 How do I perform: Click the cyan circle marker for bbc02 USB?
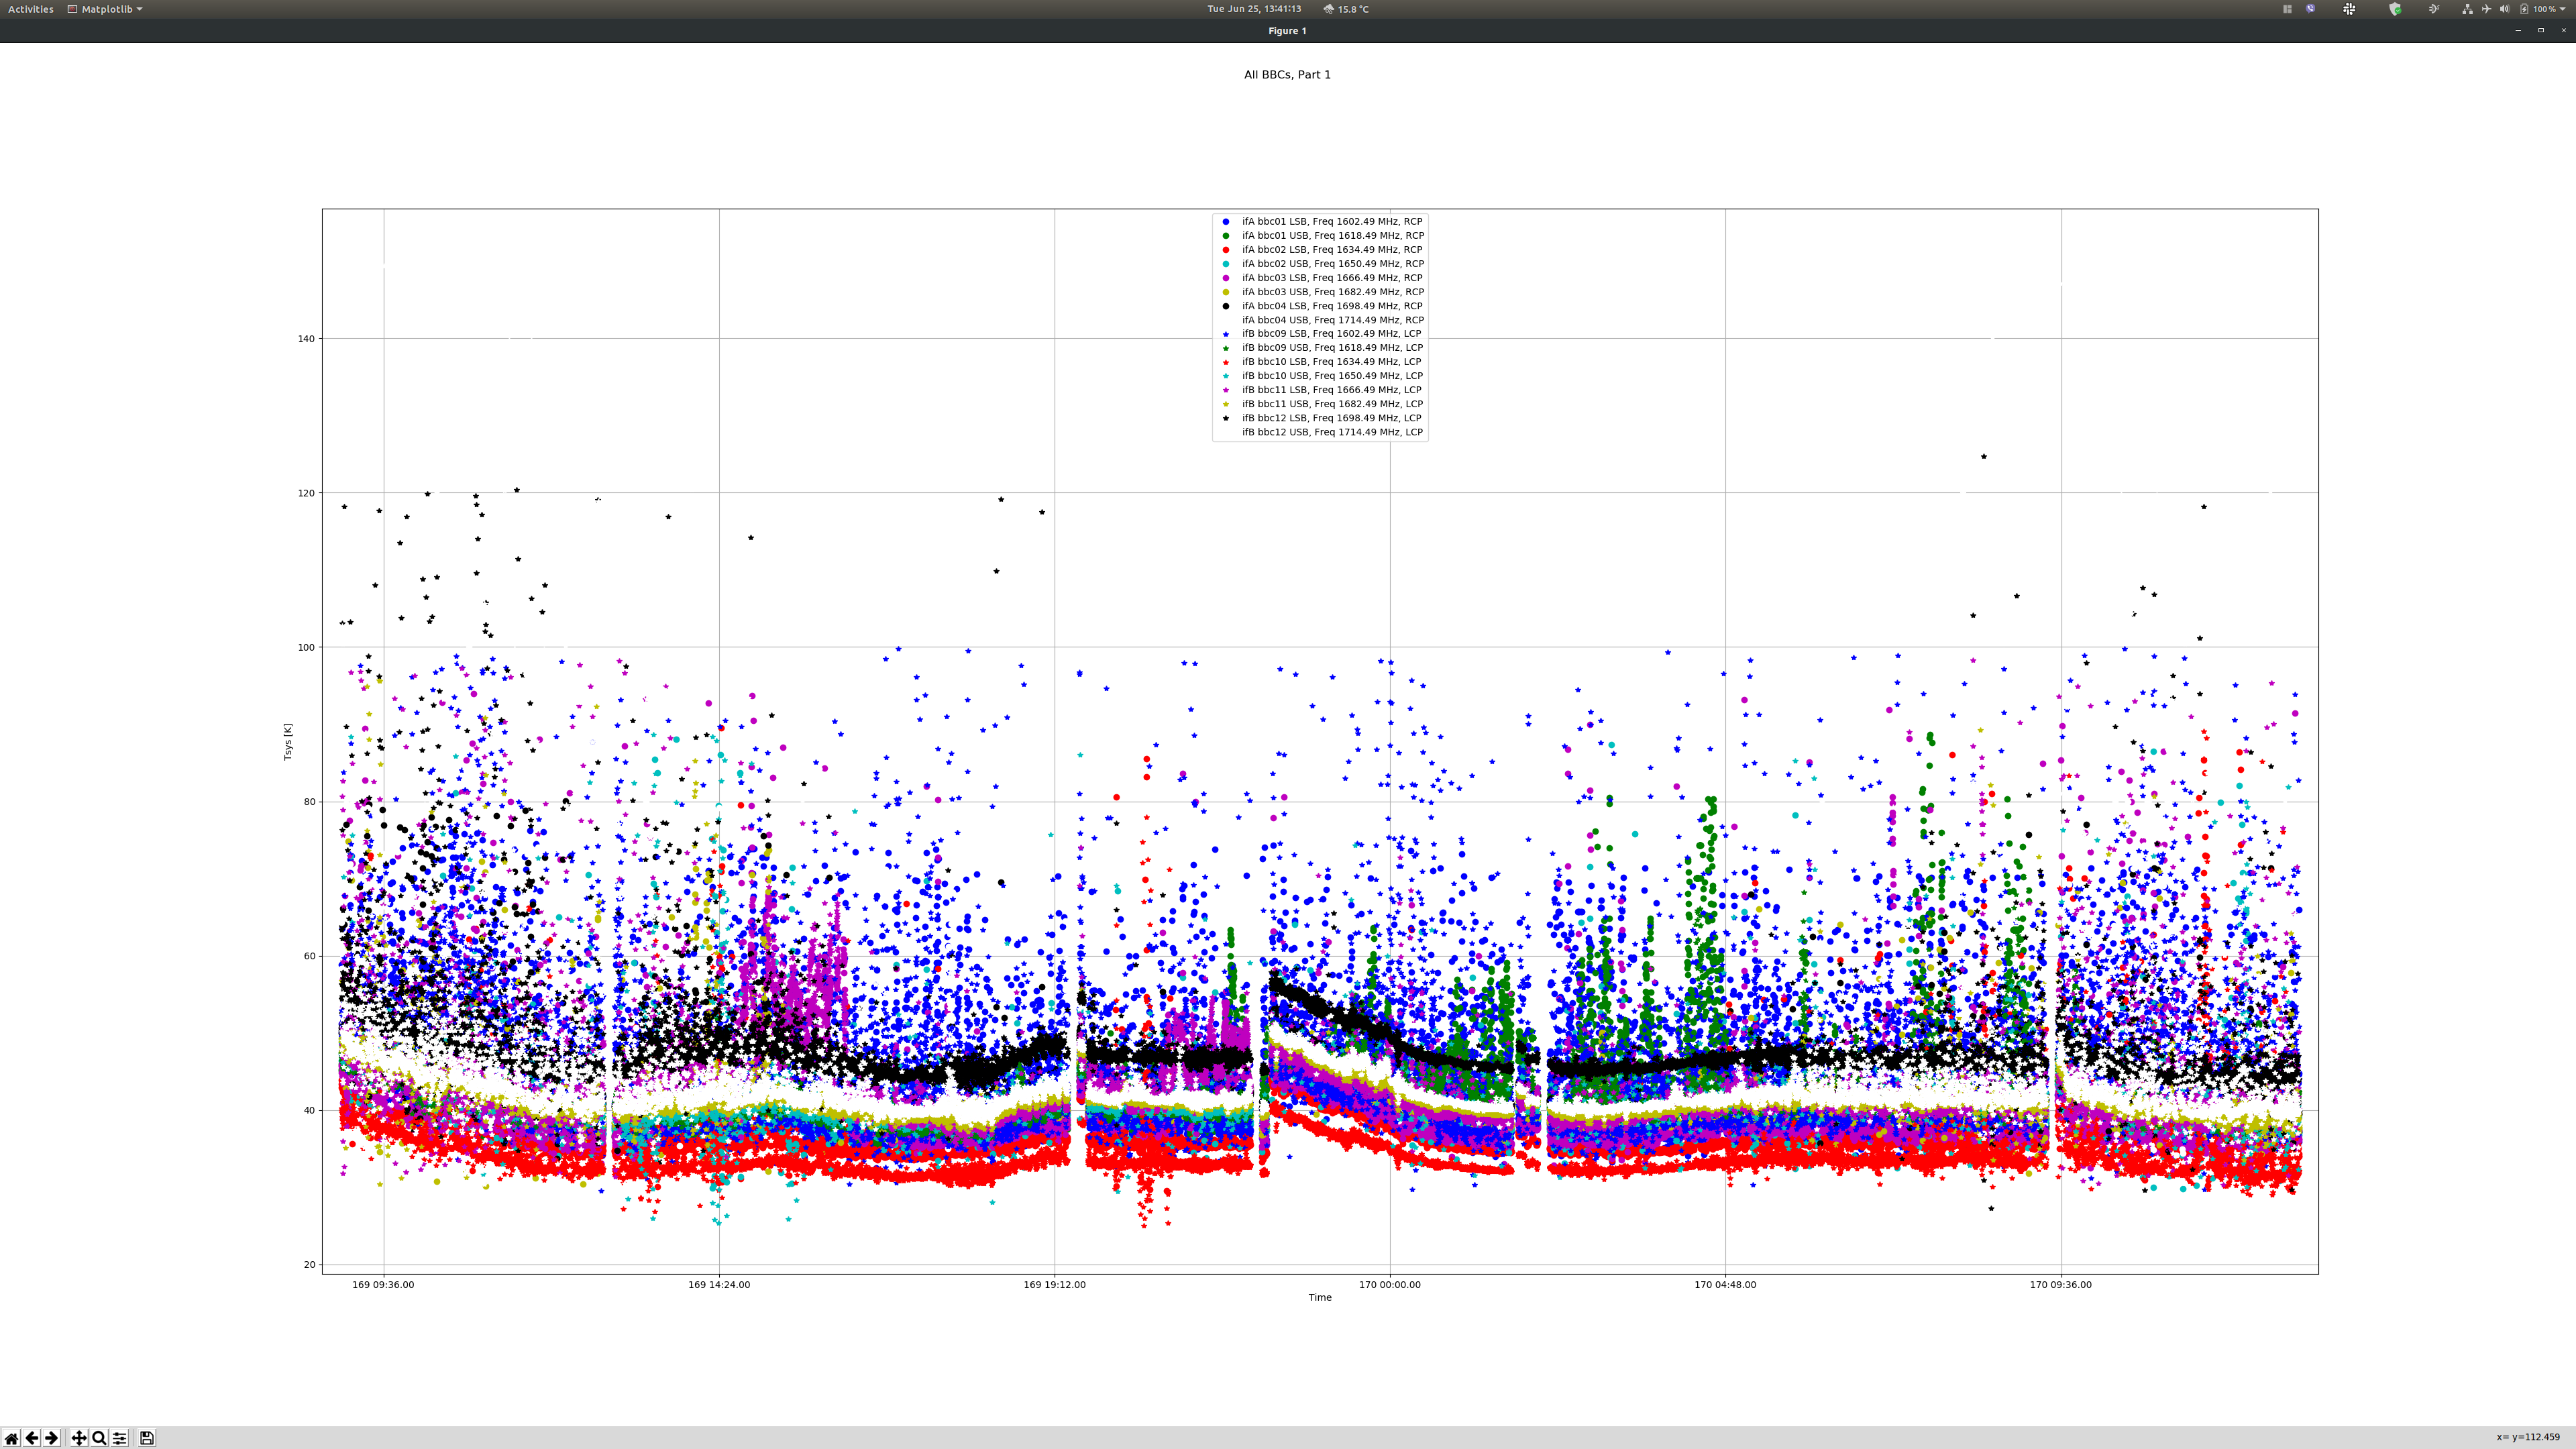click(x=1226, y=264)
